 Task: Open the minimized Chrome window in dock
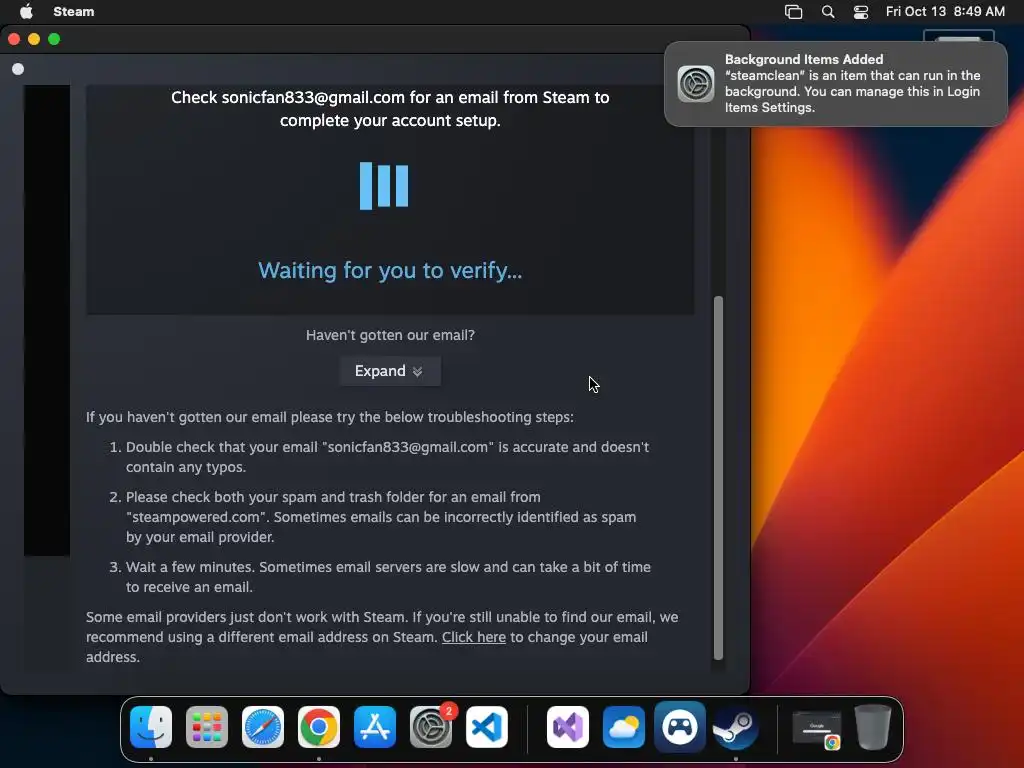tap(816, 728)
